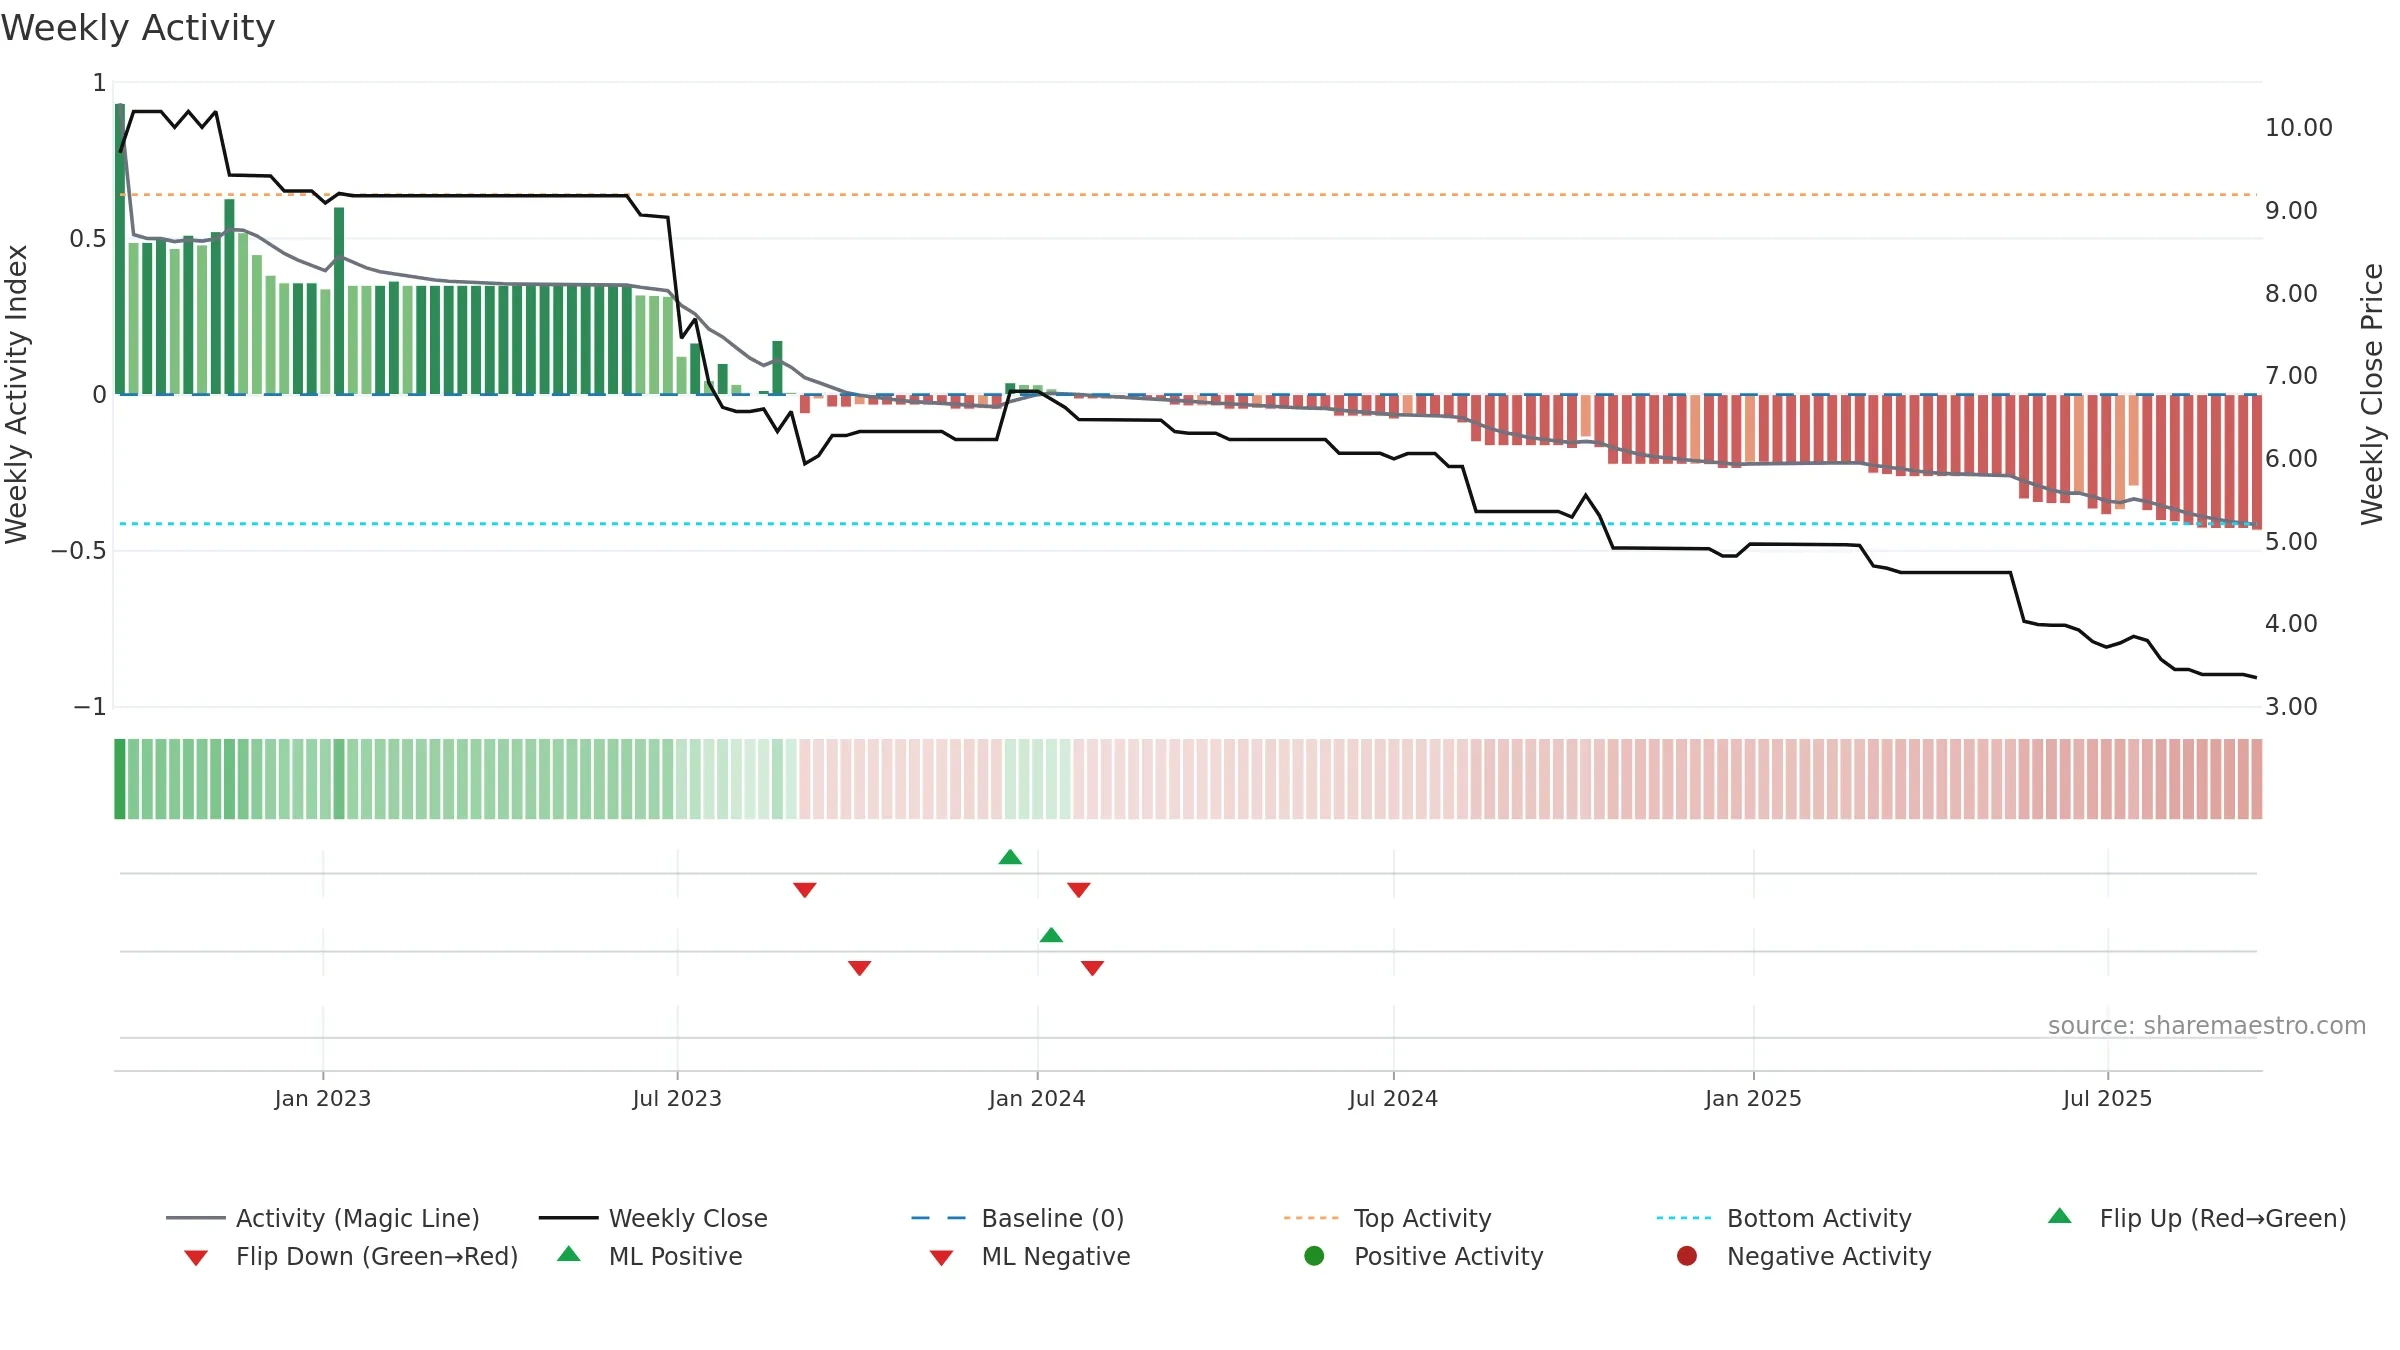Click the Jan 2023 axis label
The image size is (2400, 1350).
(323, 1099)
